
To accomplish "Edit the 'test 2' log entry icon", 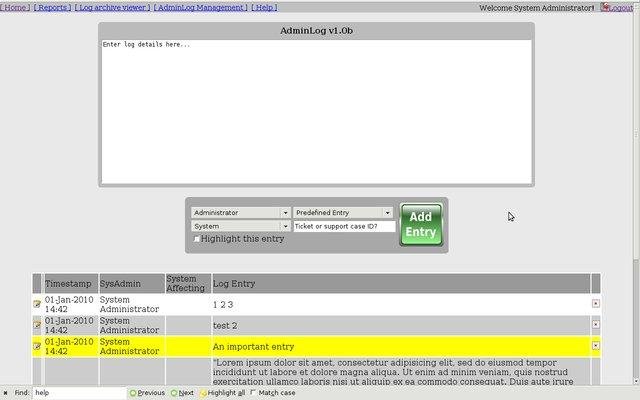I will (x=37, y=324).
